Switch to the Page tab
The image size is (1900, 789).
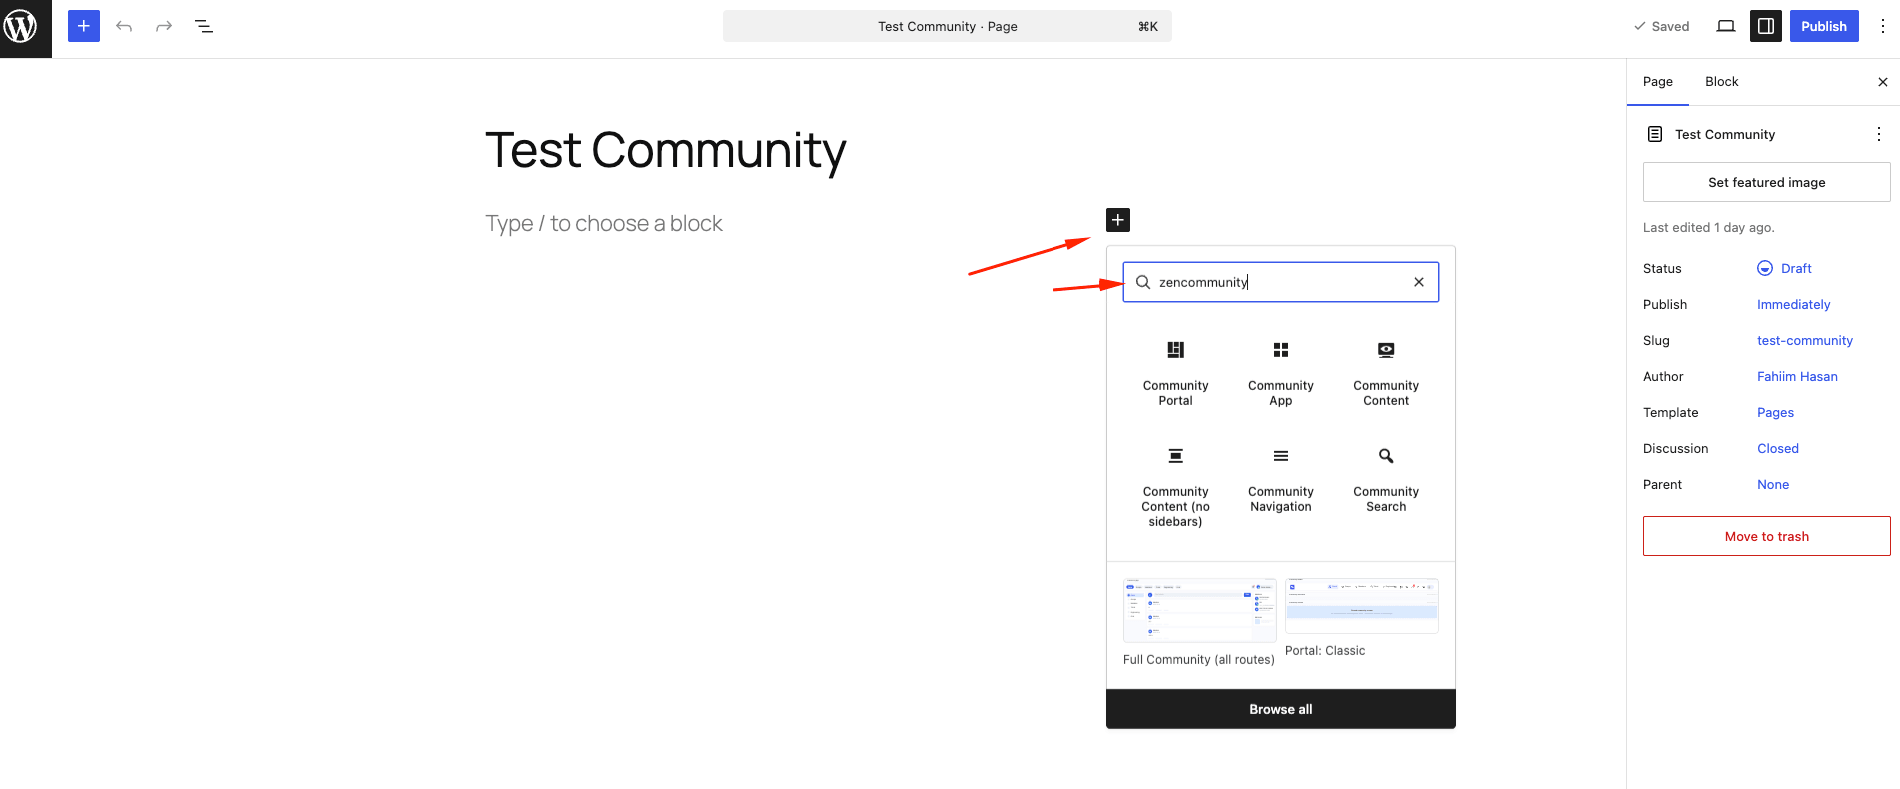(x=1658, y=82)
